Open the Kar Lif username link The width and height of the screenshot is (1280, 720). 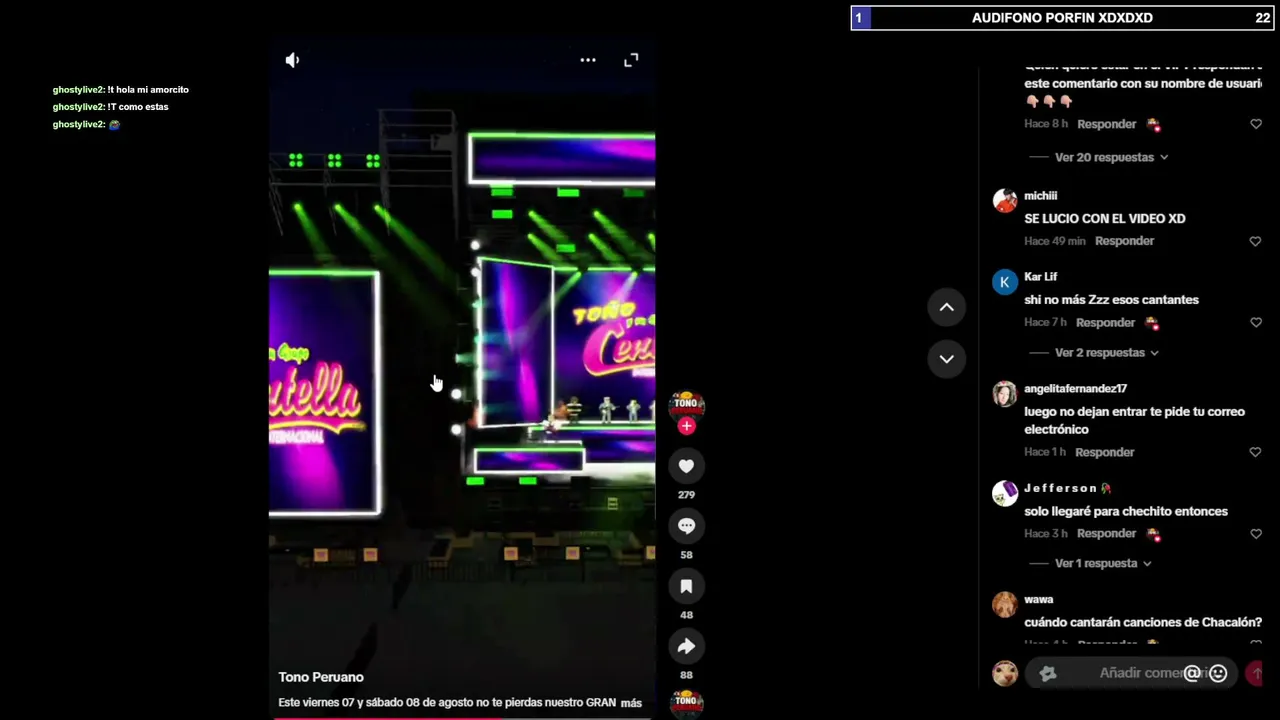point(1040,277)
